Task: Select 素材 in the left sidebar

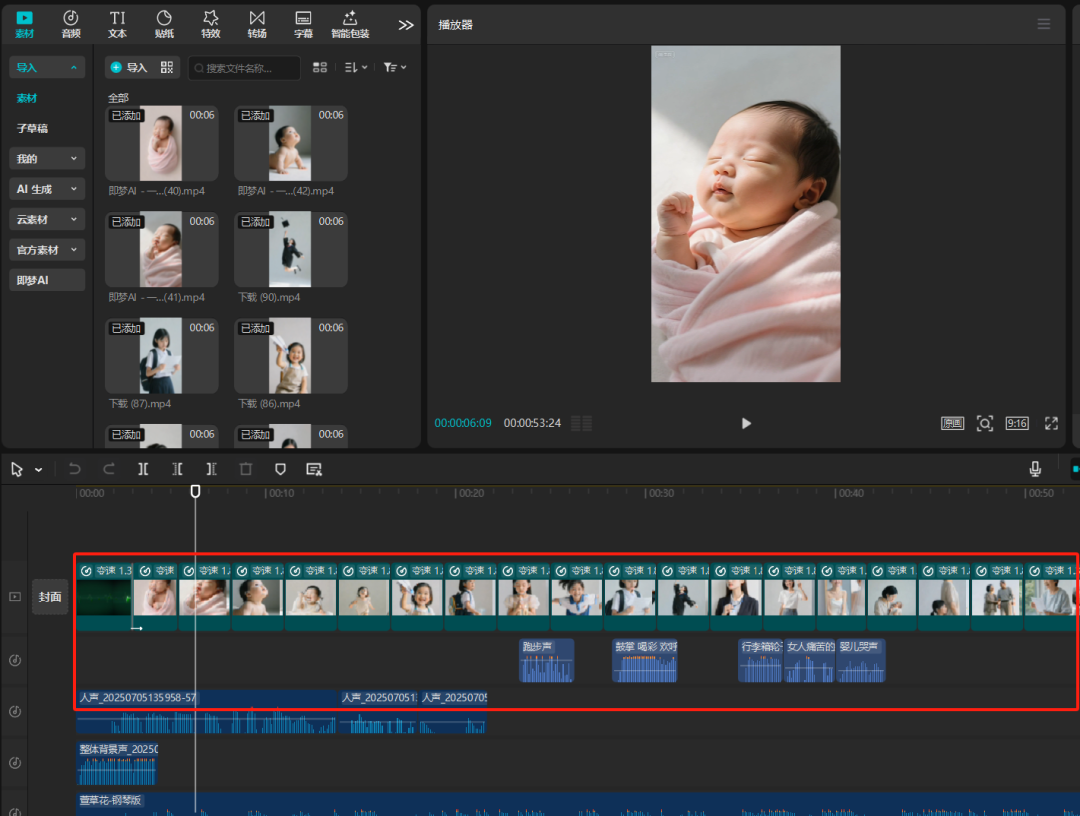Action: [x=27, y=98]
